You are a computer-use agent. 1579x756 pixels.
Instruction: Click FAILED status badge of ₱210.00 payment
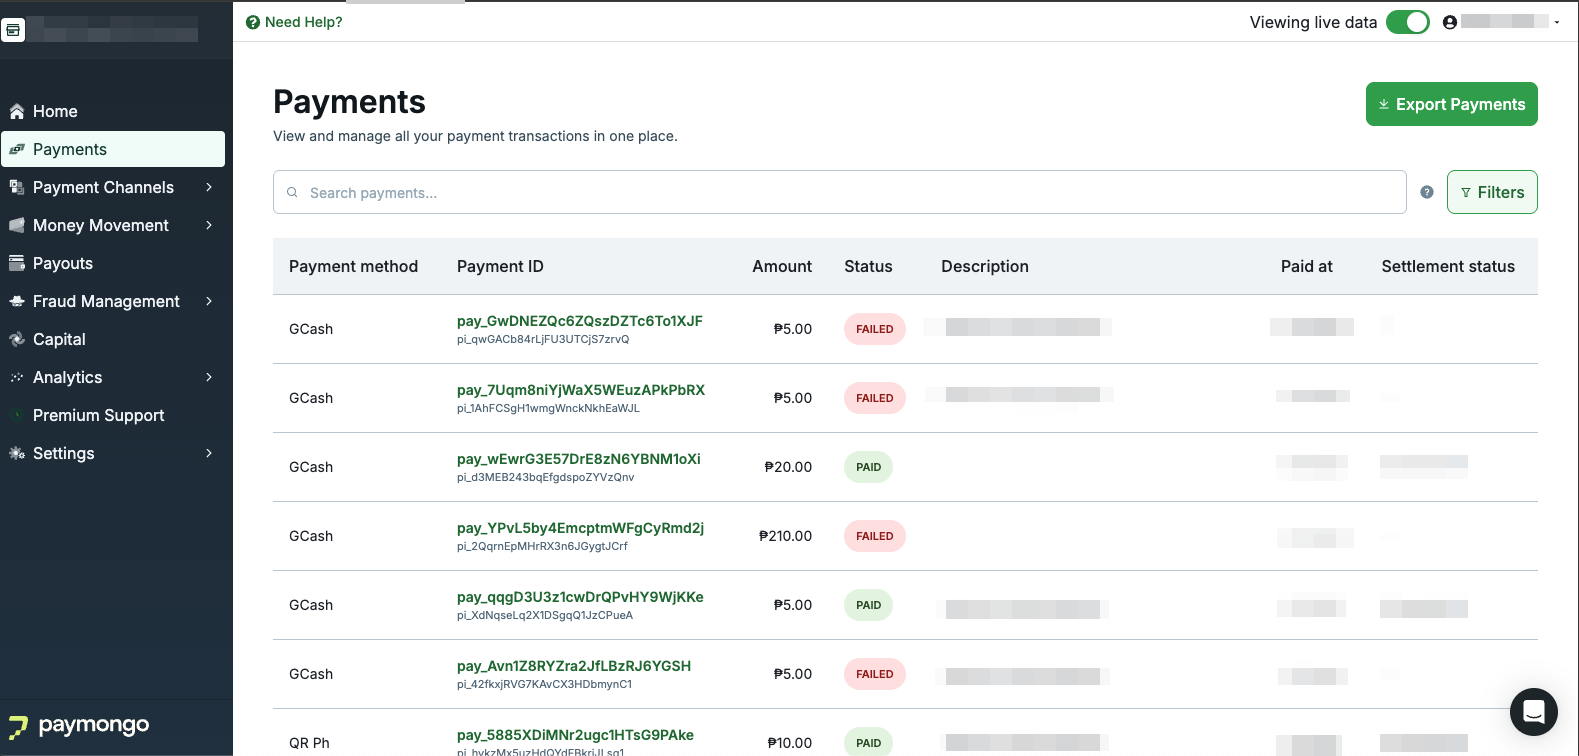[874, 536]
